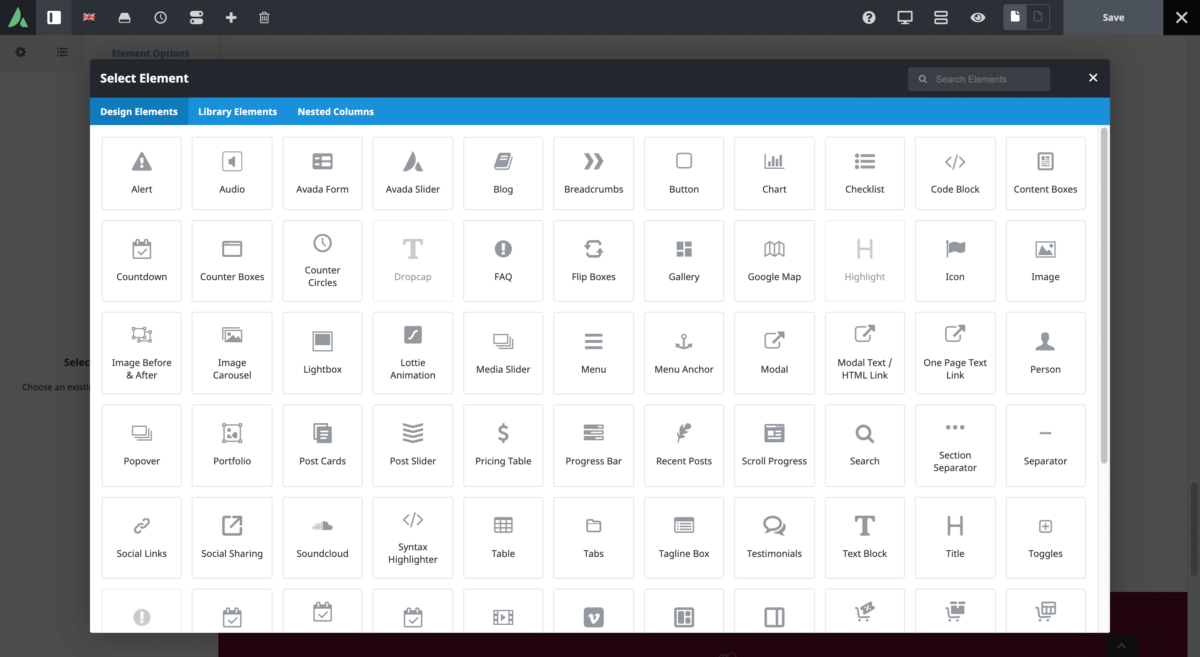This screenshot has height=657, width=1200.
Task: Insert Syntax Highlighter element
Action: pyautogui.click(x=413, y=537)
